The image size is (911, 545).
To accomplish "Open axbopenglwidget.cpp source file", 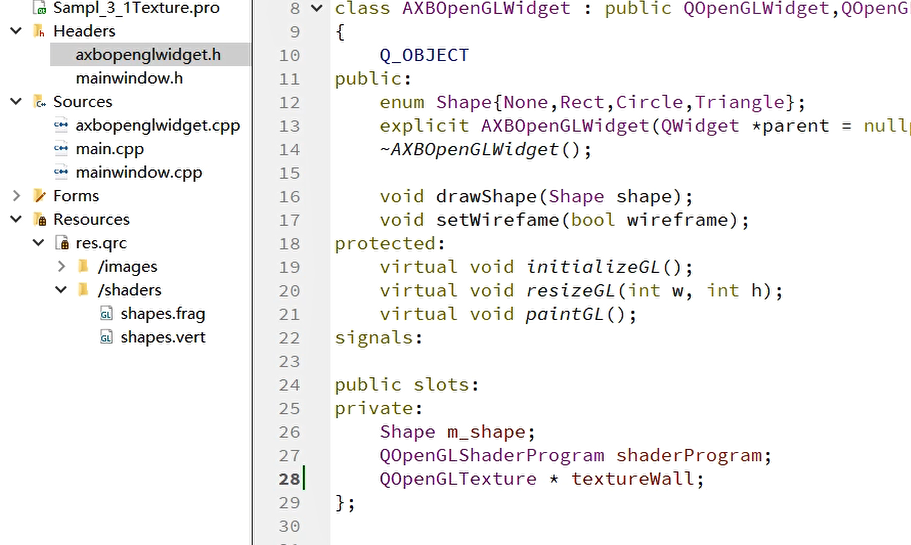I will point(157,126).
